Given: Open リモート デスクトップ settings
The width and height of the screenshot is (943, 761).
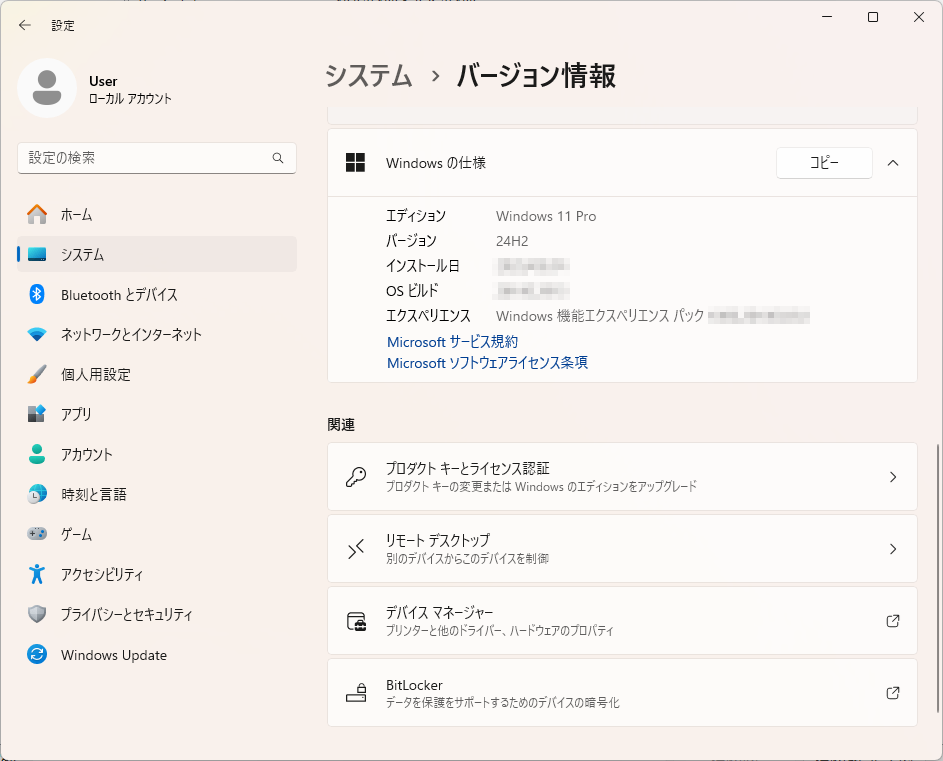Looking at the screenshot, I should pyautogui.click(x=622, y=549).
